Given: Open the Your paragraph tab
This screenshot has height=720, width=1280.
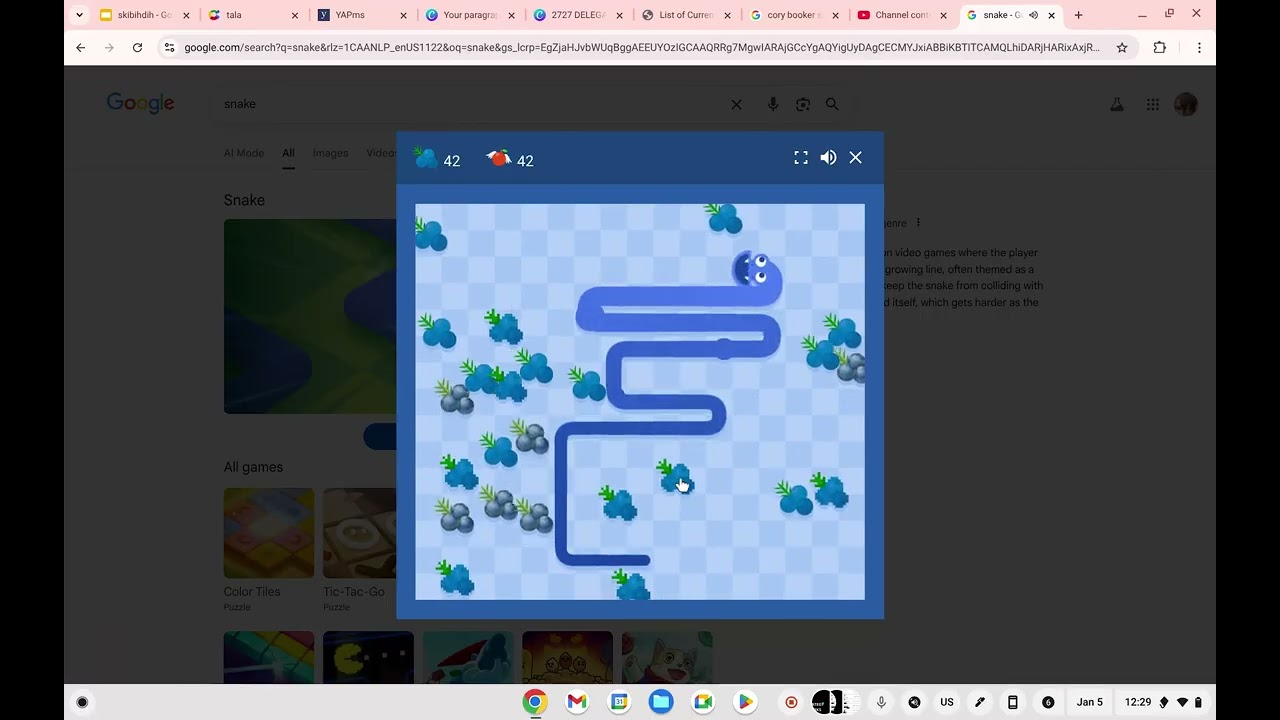Looking at the screenshot, I should pos(468,15).
